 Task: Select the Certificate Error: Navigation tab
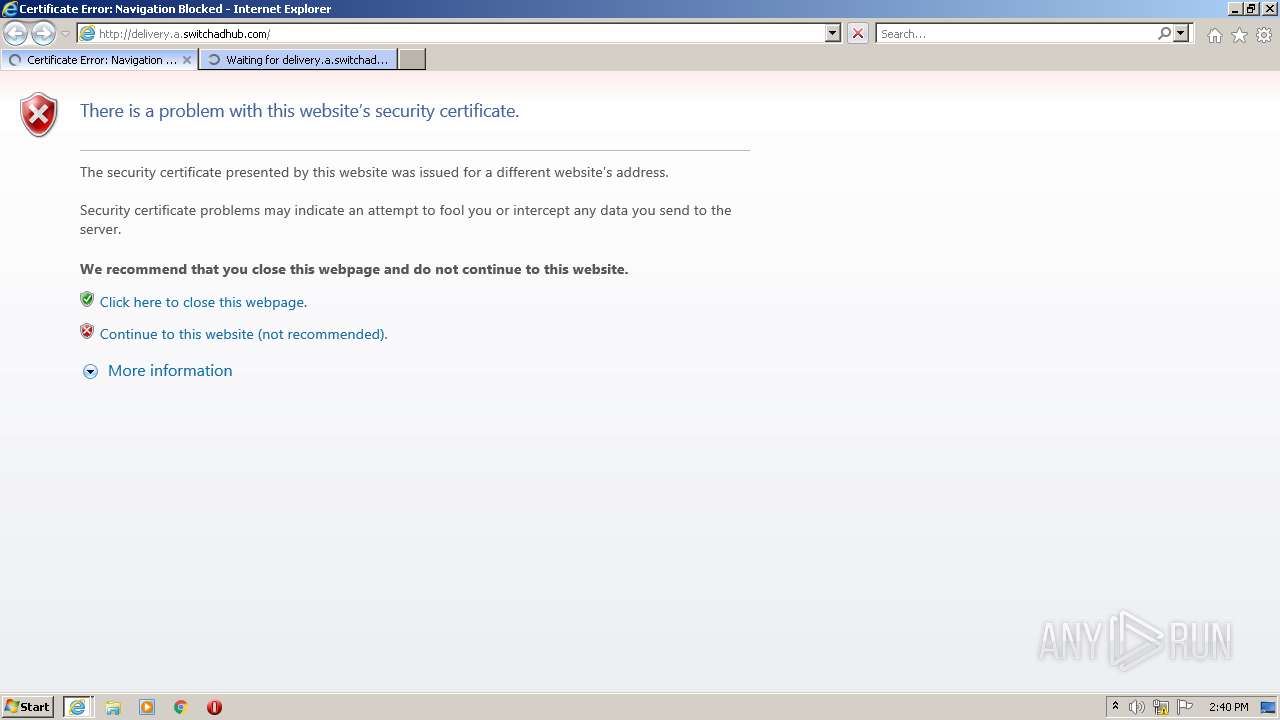[98, 59]
